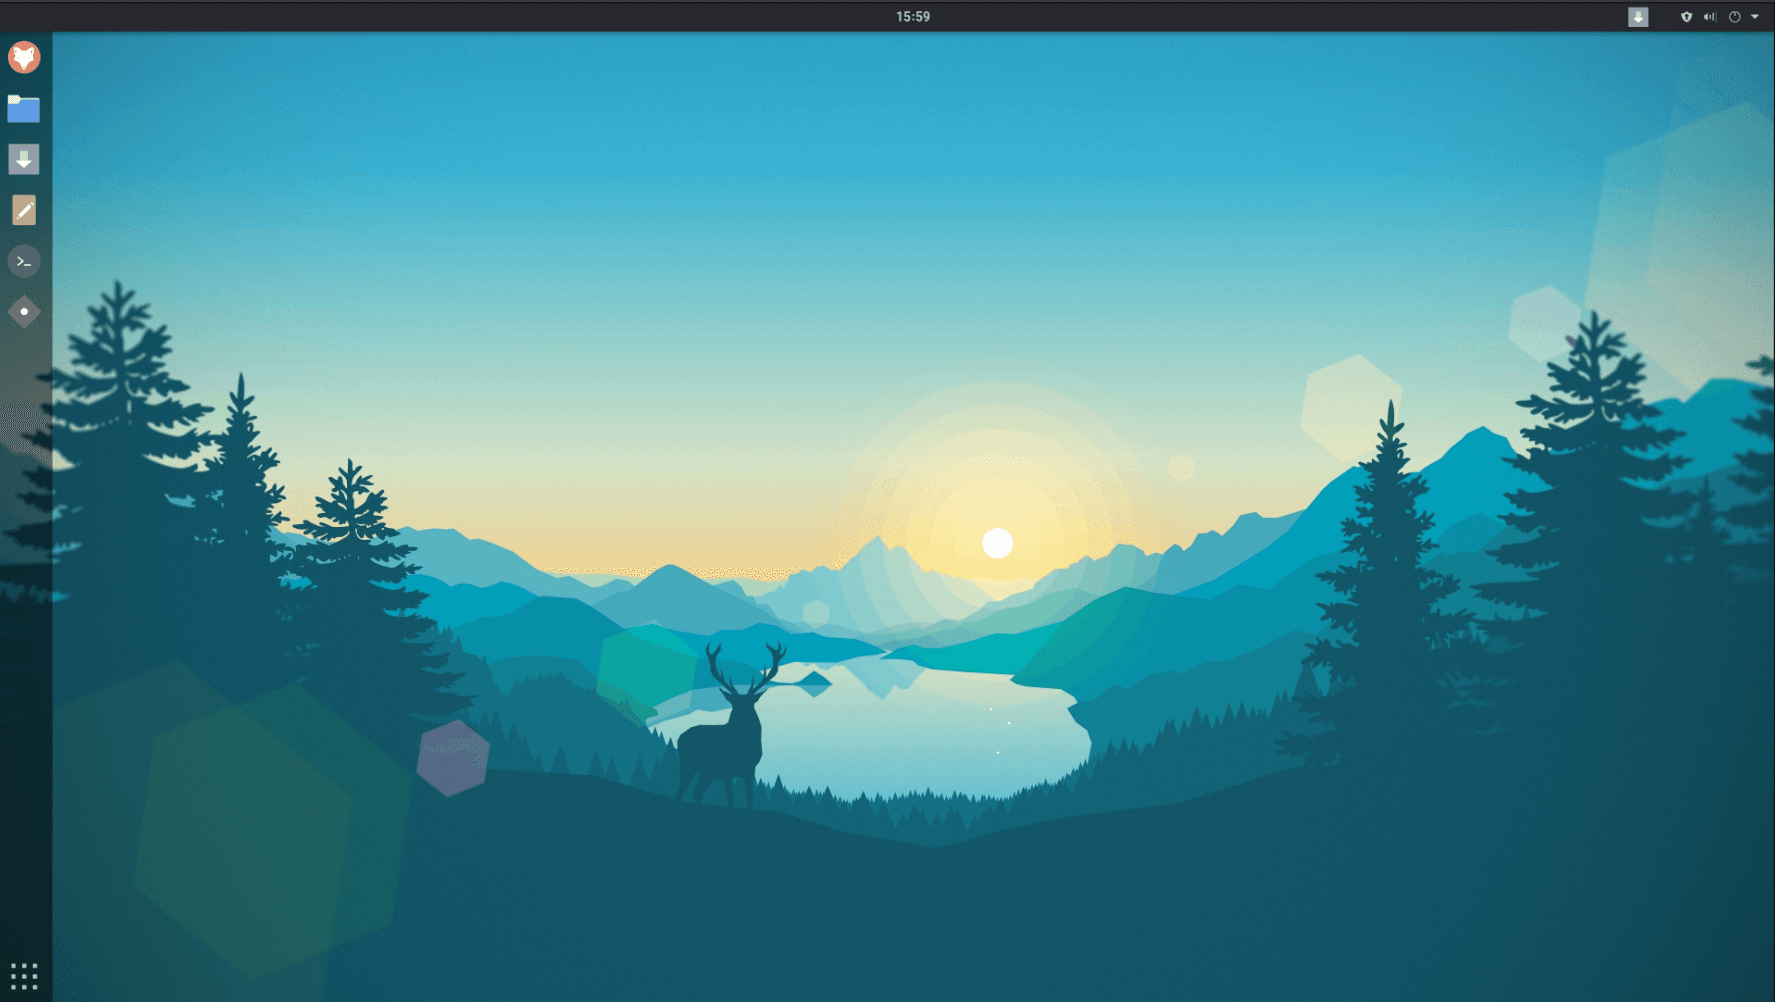
Task: Click the diamond-shaped dock icon
Action: coord(24,312)
